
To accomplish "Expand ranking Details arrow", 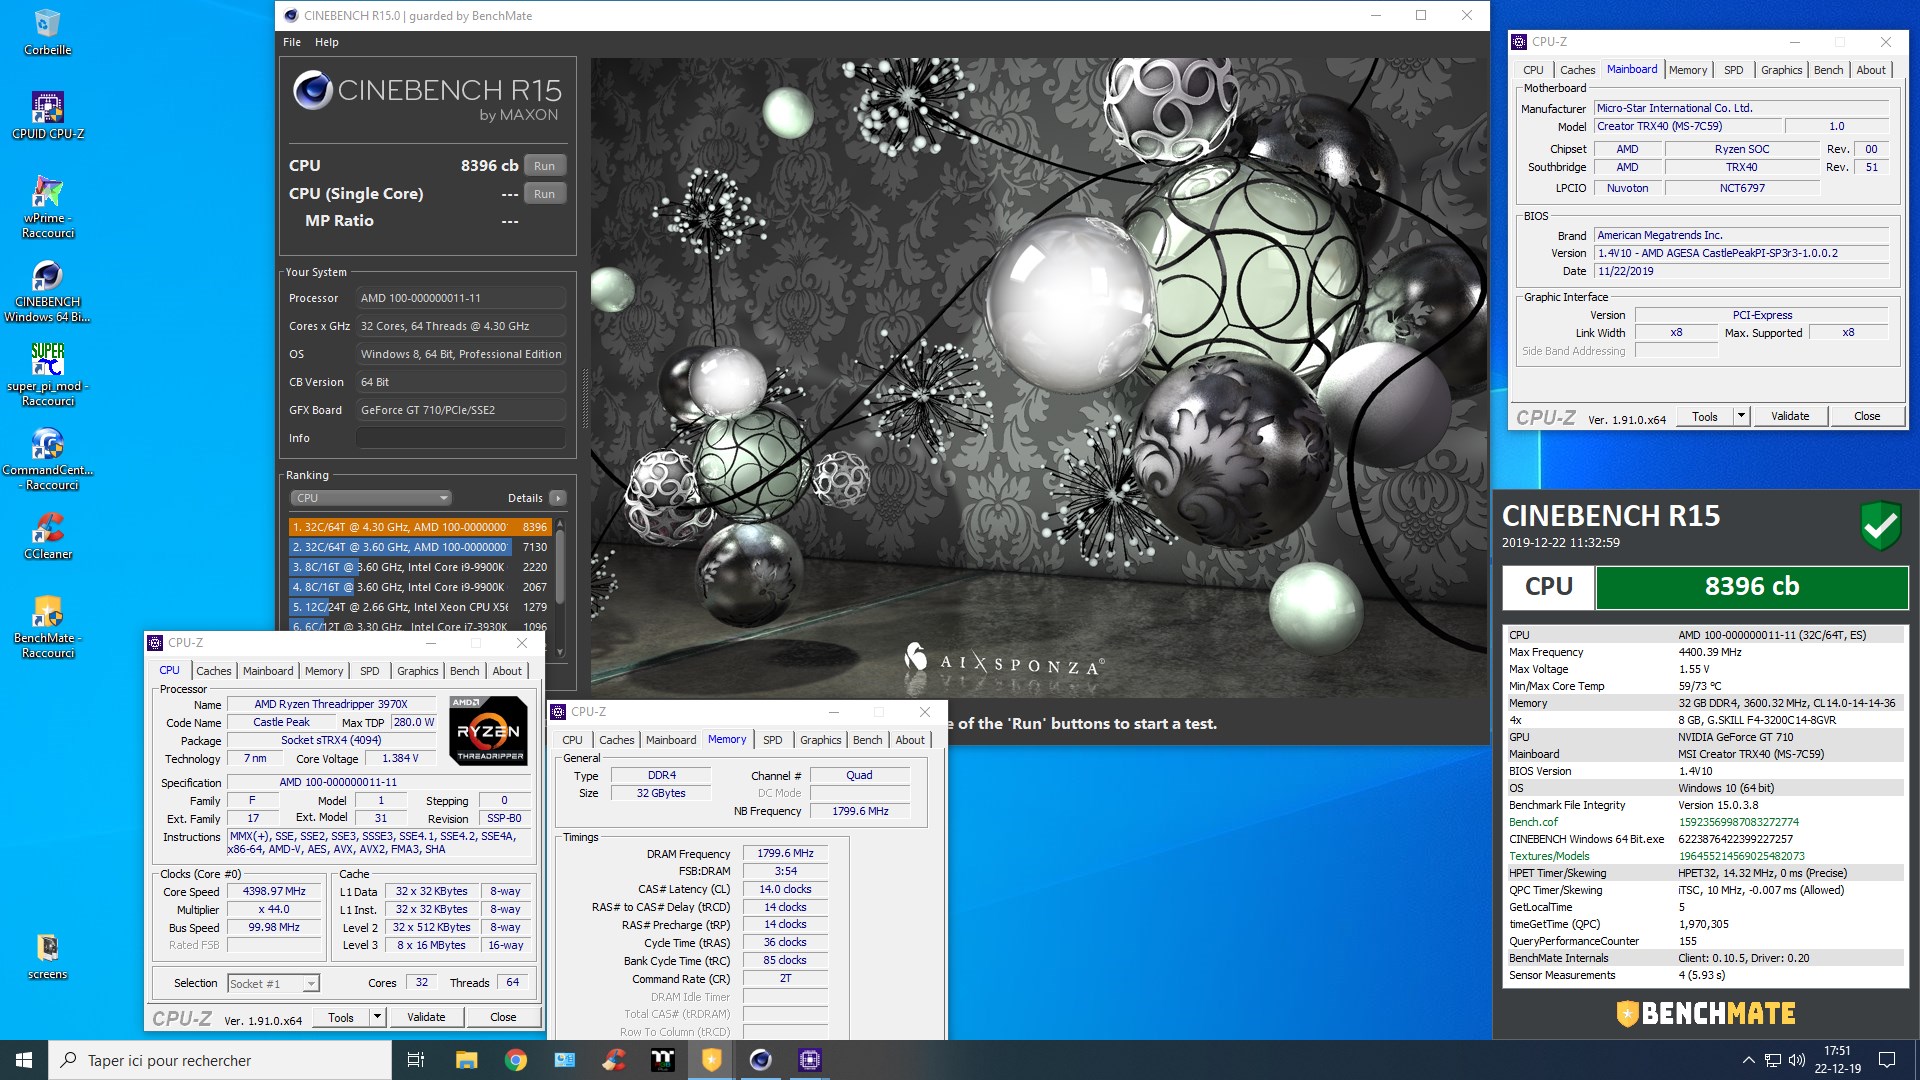I will click(558, 498).
